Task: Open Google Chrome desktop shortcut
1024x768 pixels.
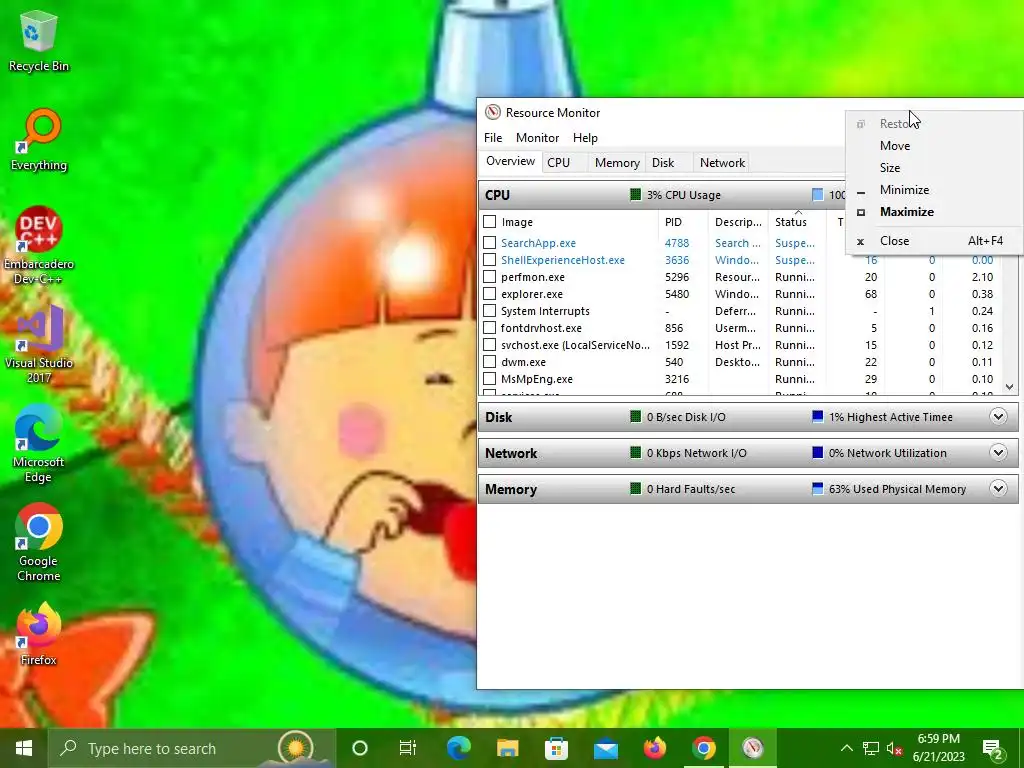Action: (x=39, y=543)
